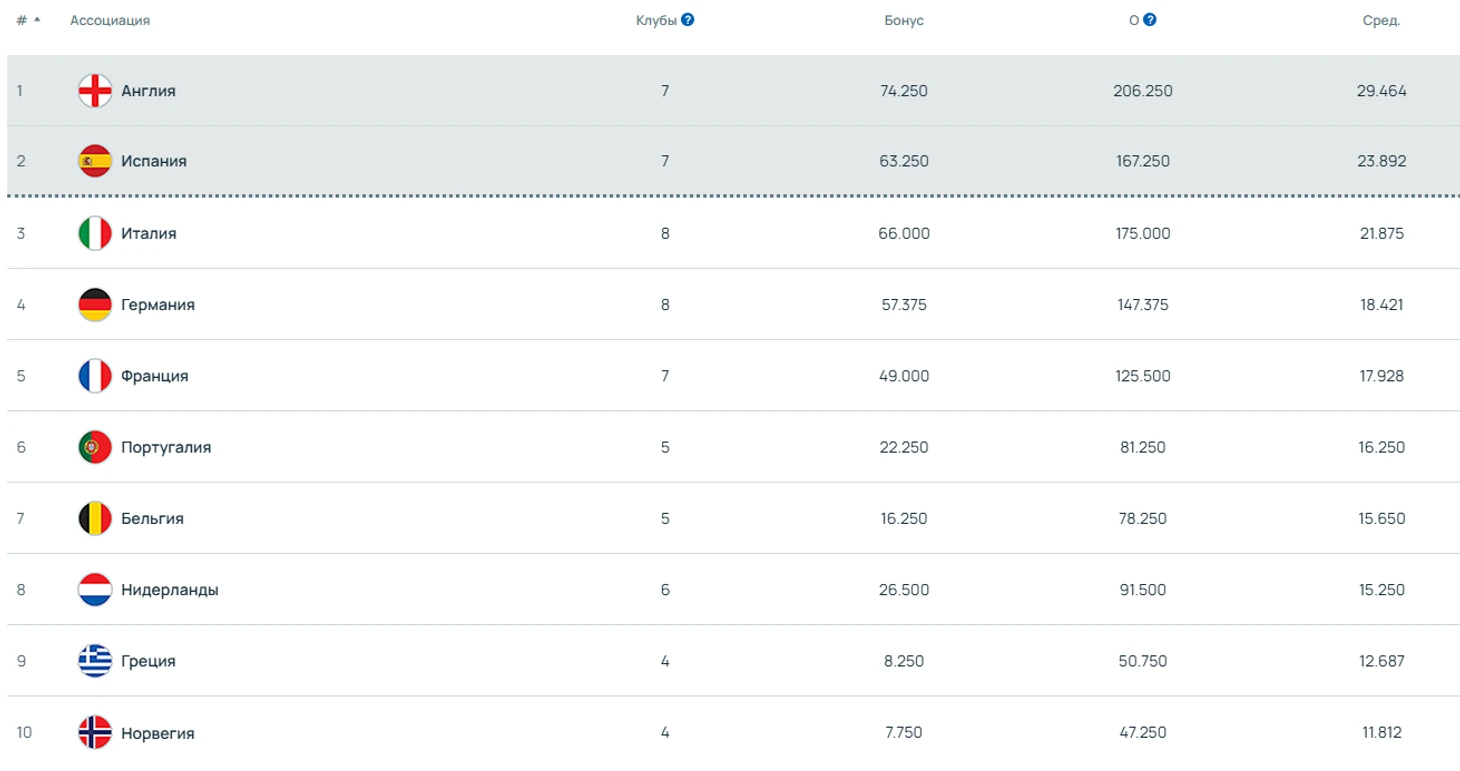Click the Portugal flag icon
Screen dimensions: 1460x771
95,447
